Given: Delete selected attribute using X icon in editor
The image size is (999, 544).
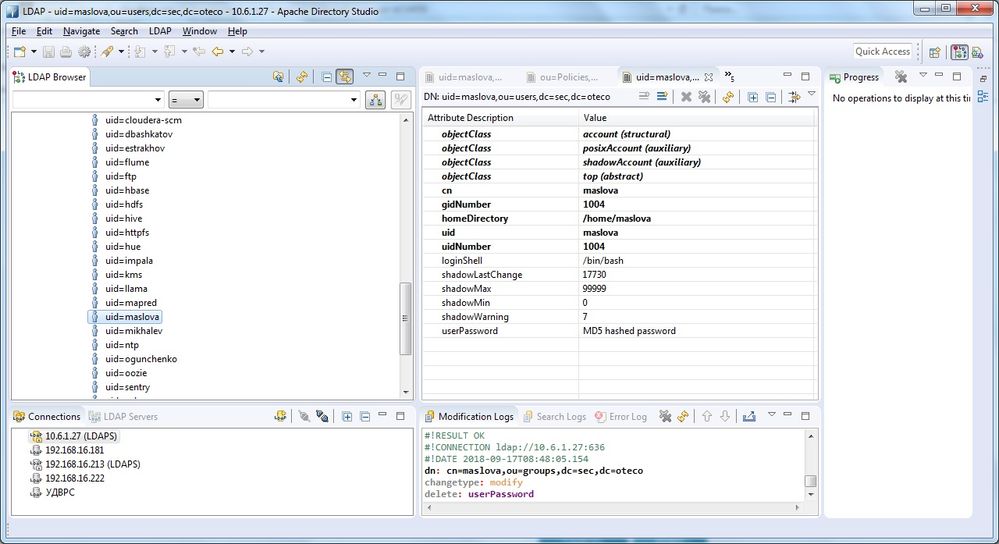Looking at the screenshot, I should pos(686,97).
